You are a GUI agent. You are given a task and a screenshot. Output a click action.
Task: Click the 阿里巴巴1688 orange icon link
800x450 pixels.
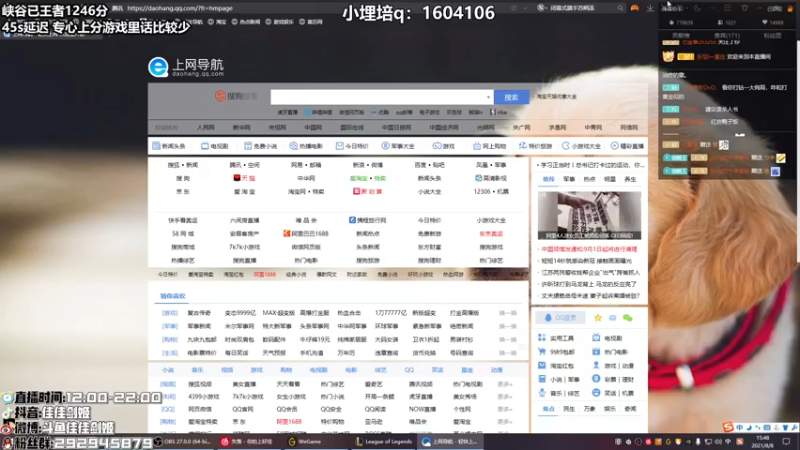click(x=306, y=234)
